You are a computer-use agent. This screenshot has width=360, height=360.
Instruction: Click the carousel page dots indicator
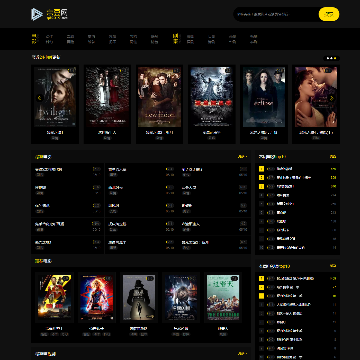pyautogui.click(x=332, y=58)
